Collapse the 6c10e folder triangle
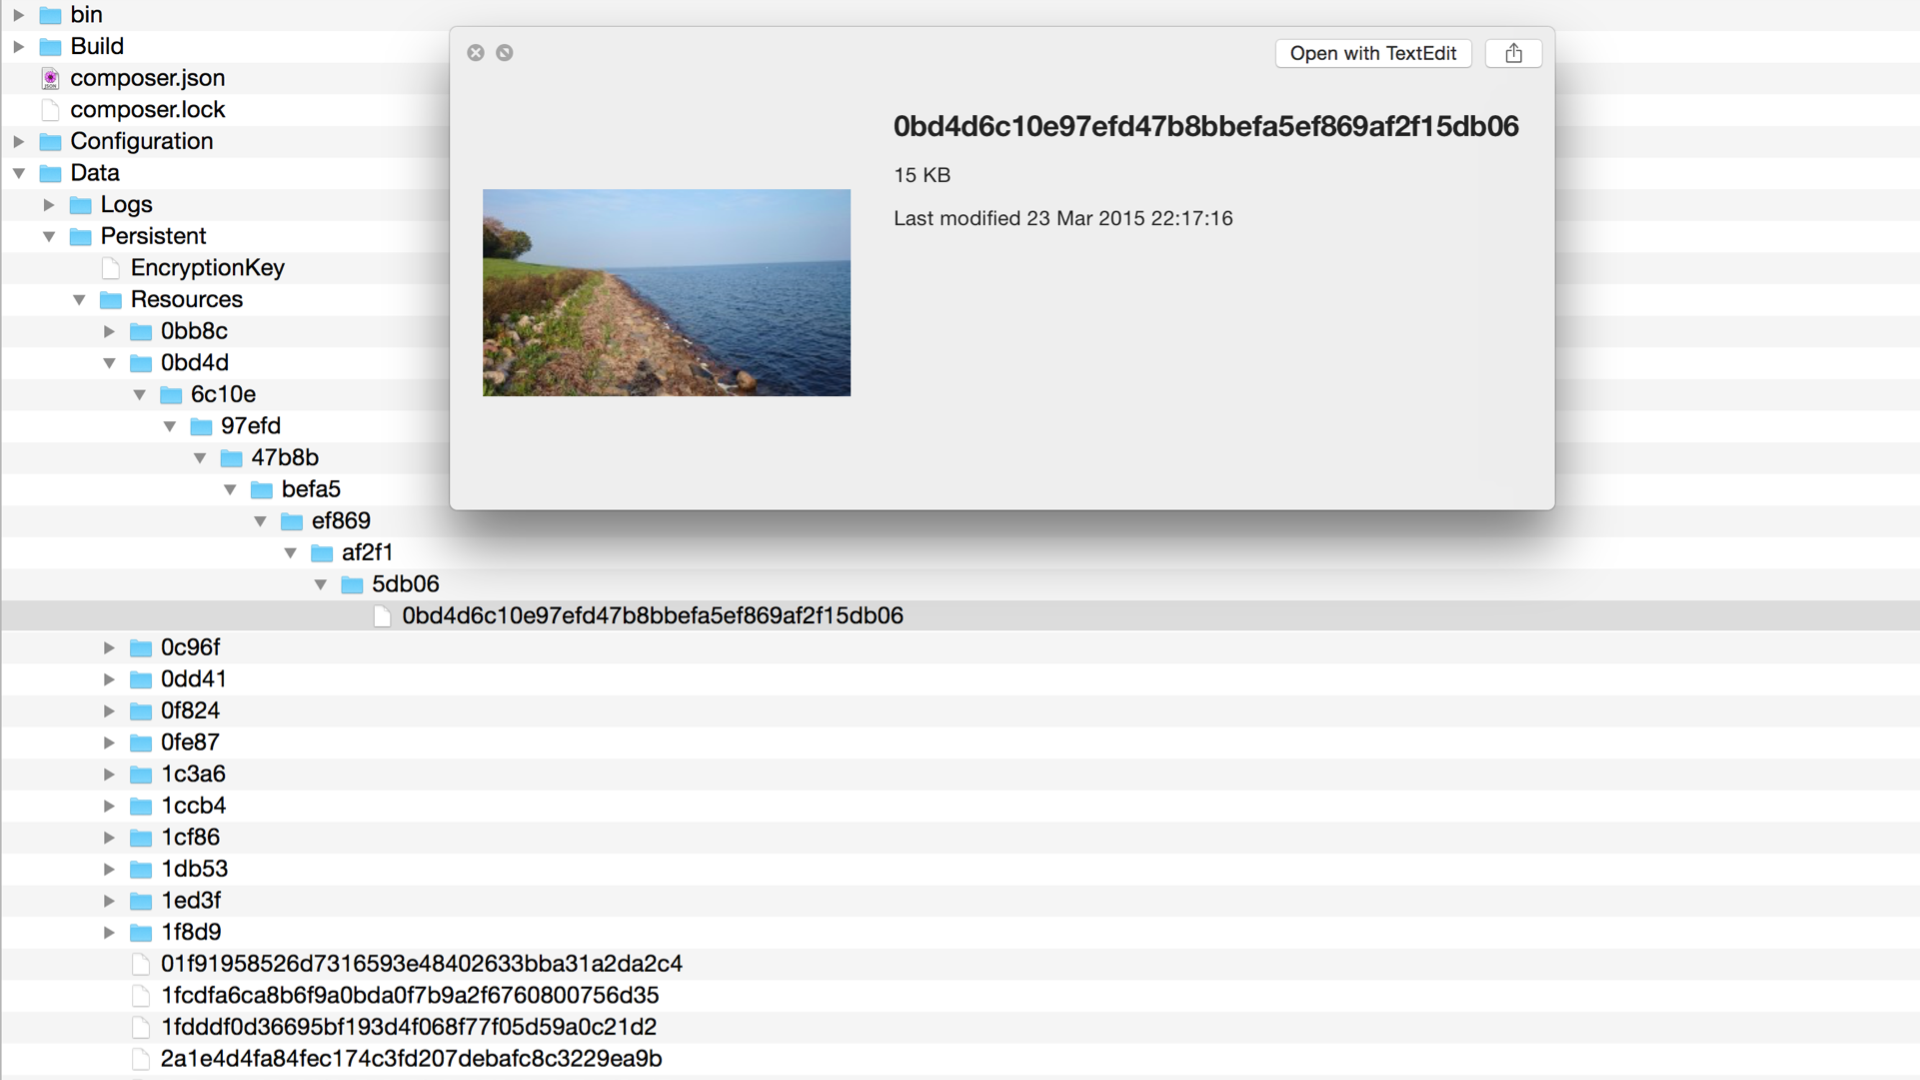The height and width of the screenshot is (1080, 1920). (x=139, y=395)
